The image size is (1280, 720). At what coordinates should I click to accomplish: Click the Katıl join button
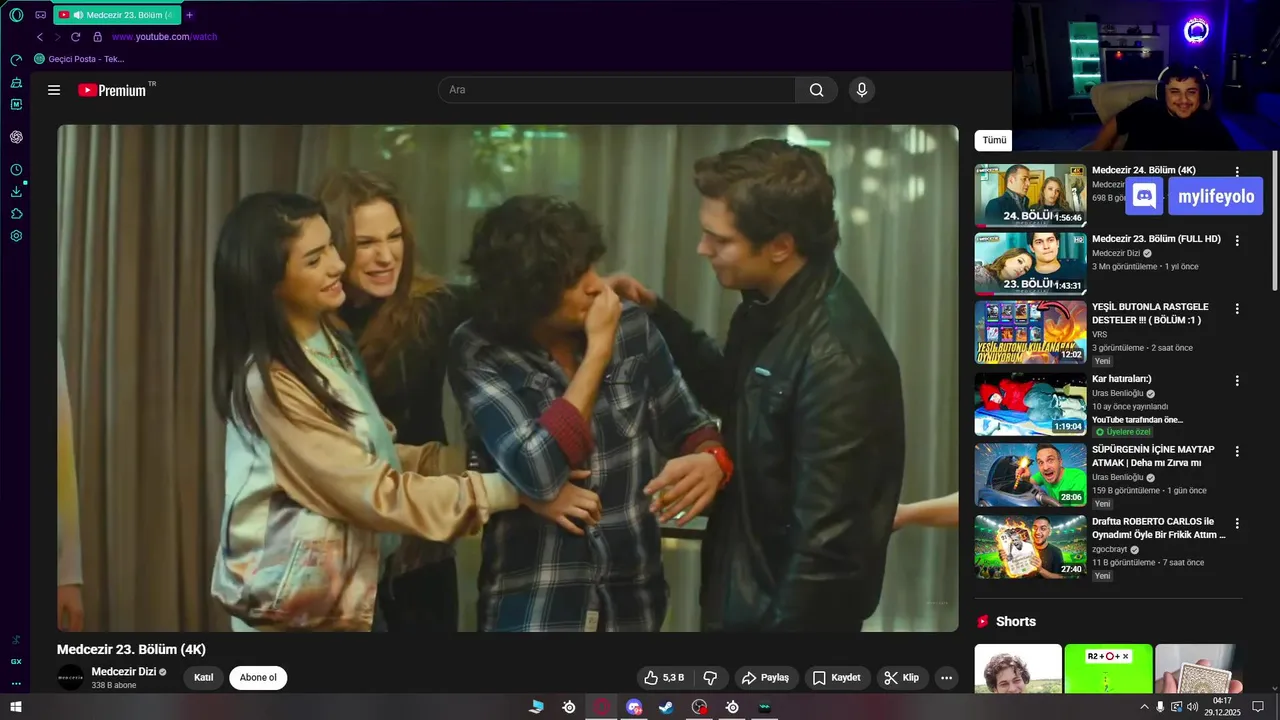coord(203,677)
